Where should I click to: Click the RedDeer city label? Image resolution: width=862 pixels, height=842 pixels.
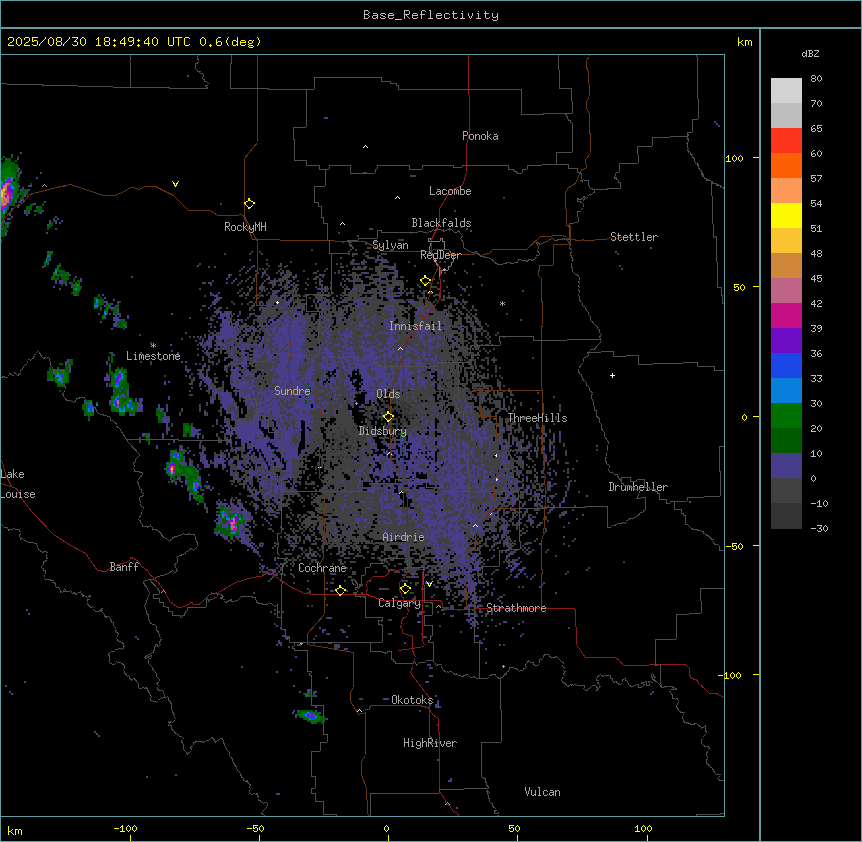(440, 255)
